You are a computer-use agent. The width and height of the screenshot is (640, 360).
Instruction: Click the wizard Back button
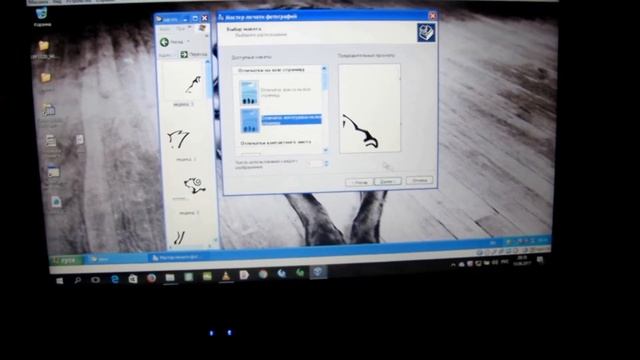coord(359,182)
